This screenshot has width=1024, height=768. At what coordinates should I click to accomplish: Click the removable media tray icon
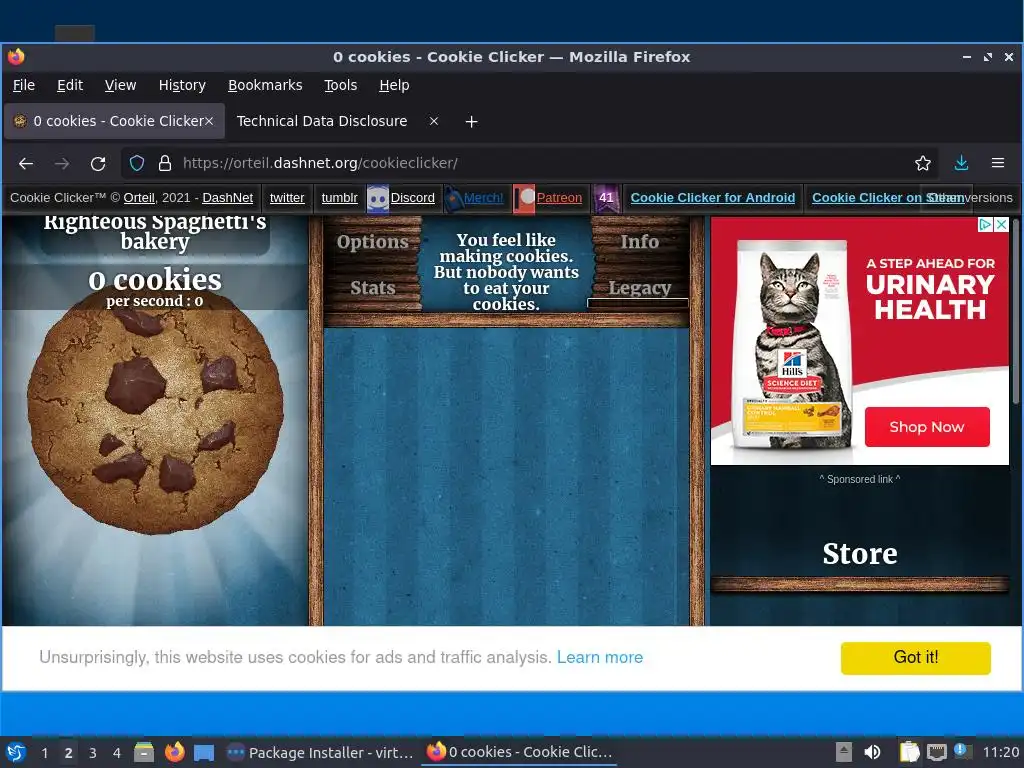pos(844,752)
